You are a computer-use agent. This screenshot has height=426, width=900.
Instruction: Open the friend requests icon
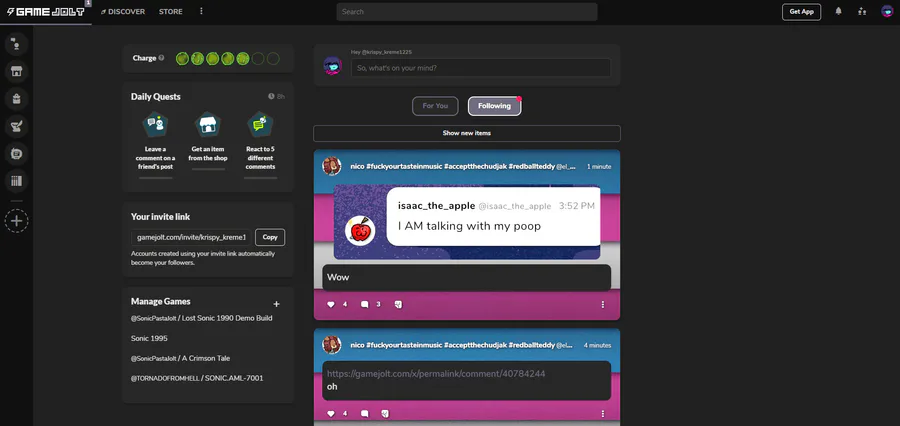point(862,11)
